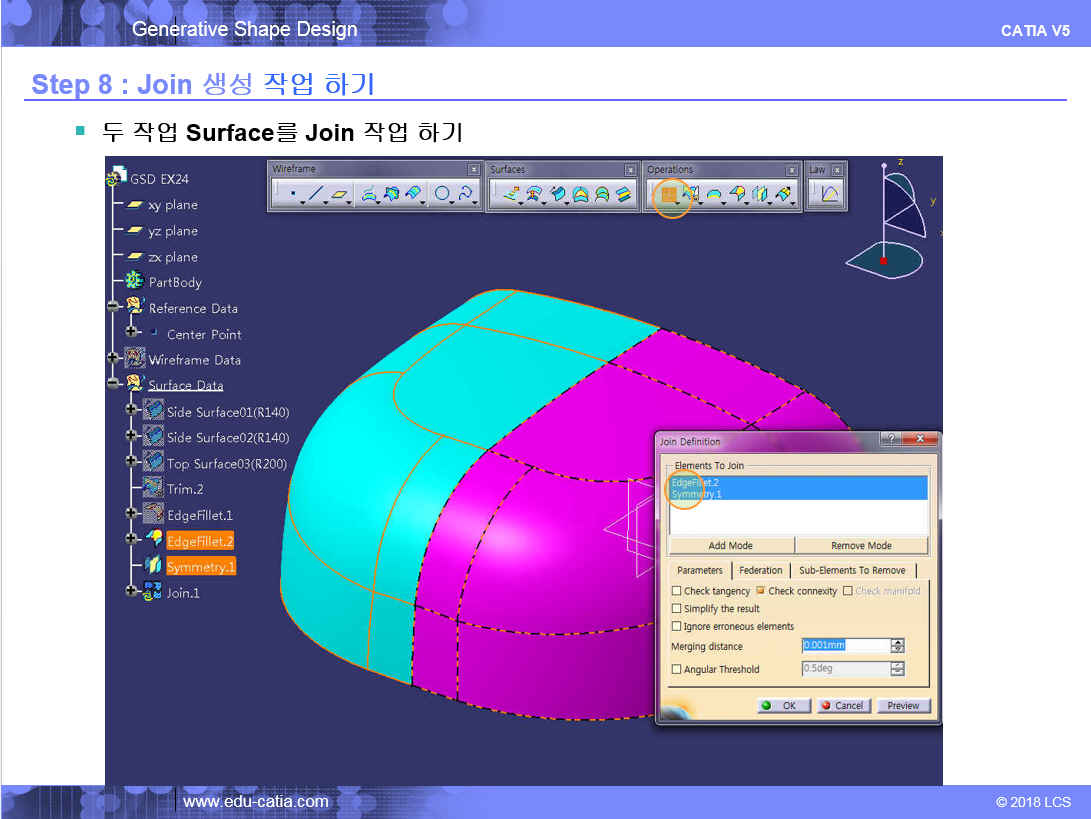Click the Preview button
The image size is (1091, 819).
(903, 705)
